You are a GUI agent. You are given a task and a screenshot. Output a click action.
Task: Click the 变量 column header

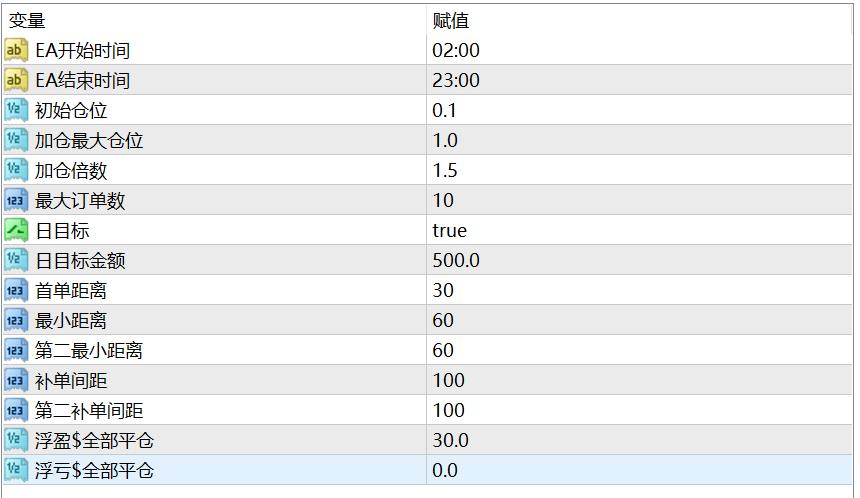[x=27, y=20]
